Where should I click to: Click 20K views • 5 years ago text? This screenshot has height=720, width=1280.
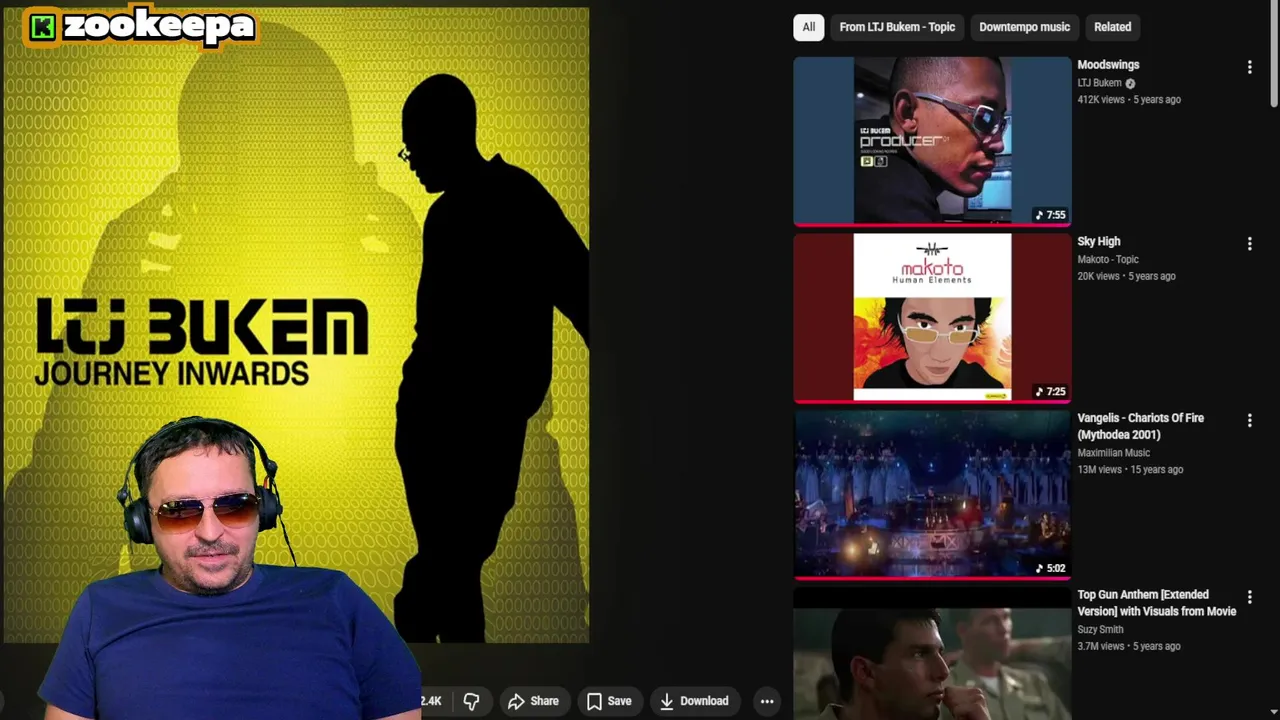[x=1126, y=277]
